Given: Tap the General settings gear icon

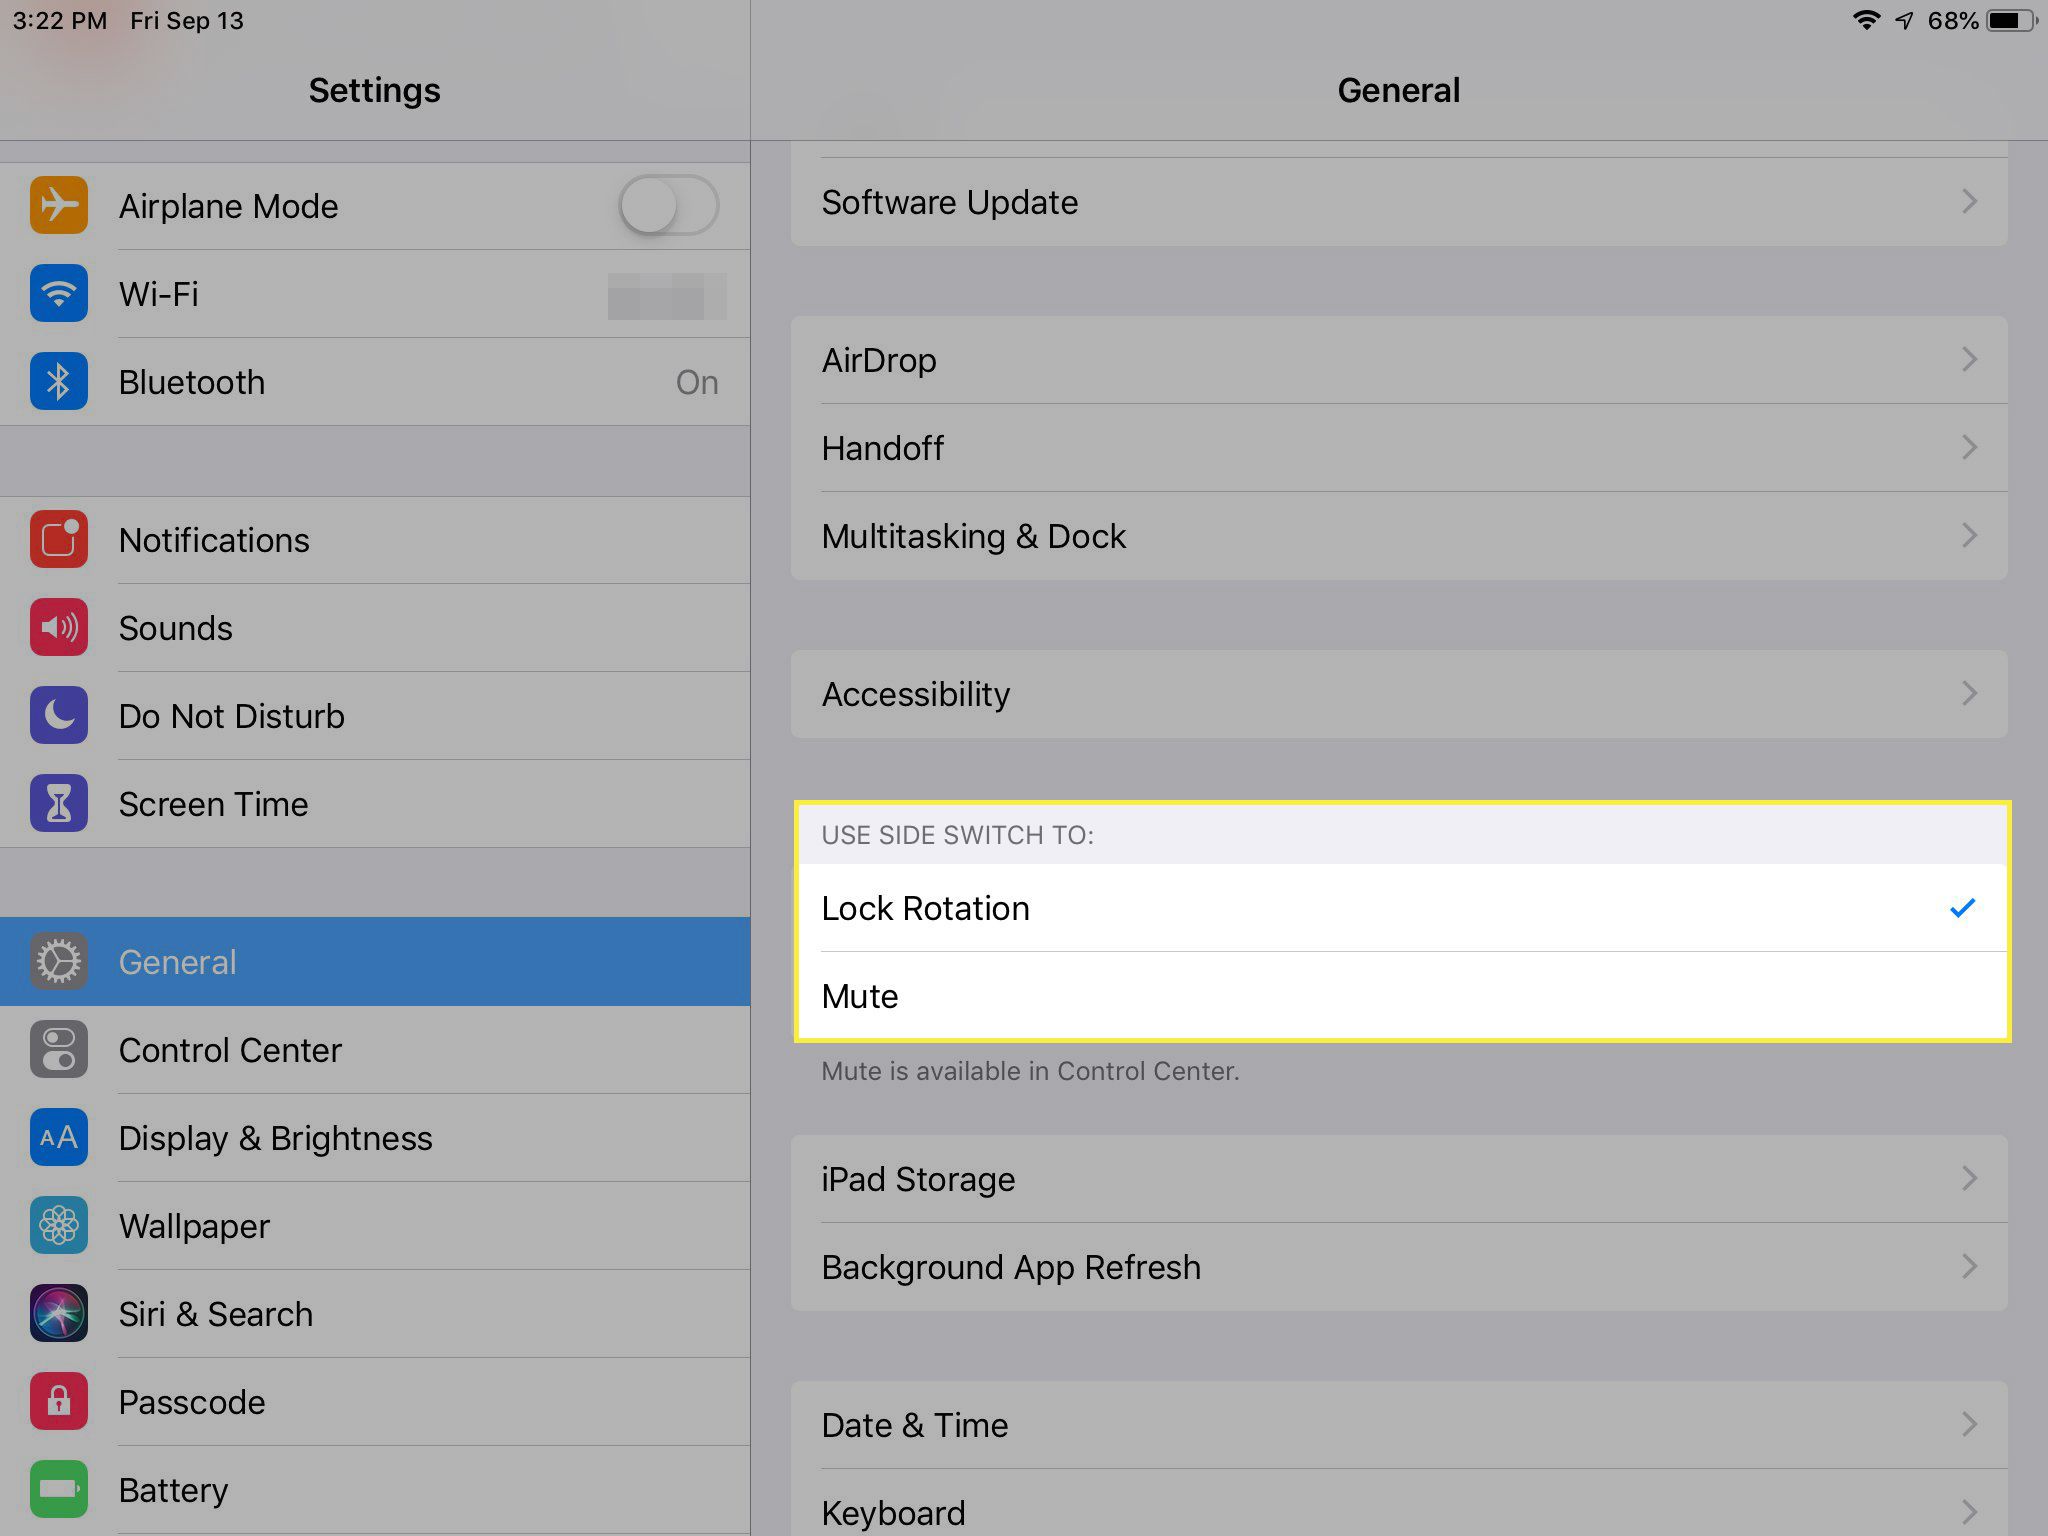Looking at the screenshot, I should pyautogui.click(x=60, y=962).
